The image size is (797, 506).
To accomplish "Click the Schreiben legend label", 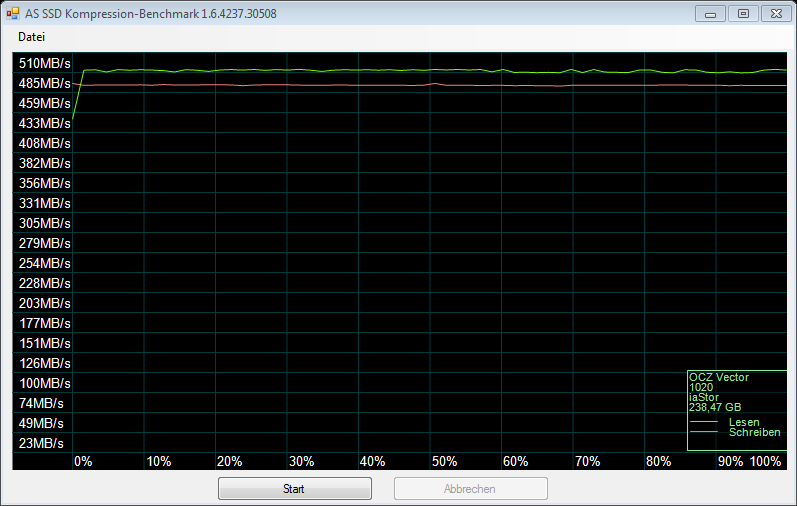I will pos(755,432).
